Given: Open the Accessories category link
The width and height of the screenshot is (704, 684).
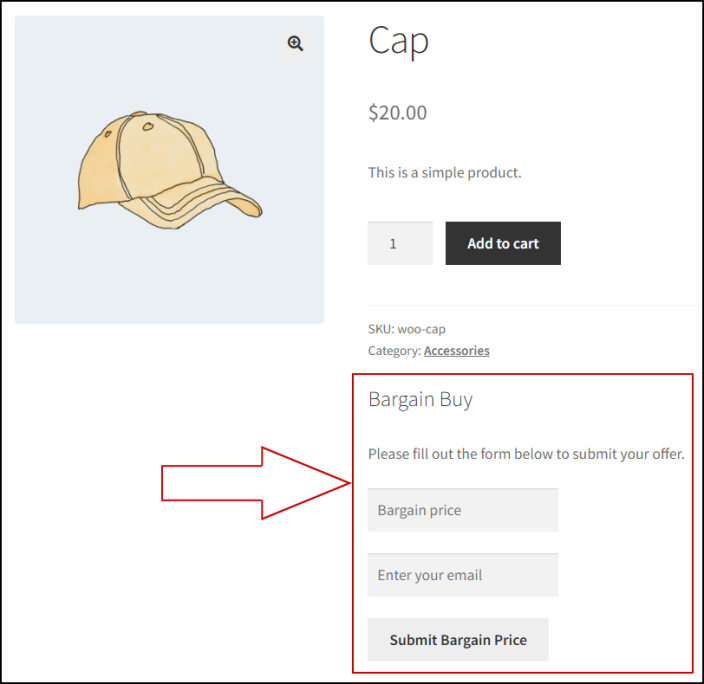Looking at the screenshot, I should pyautogui.click(x=456, y=351).
